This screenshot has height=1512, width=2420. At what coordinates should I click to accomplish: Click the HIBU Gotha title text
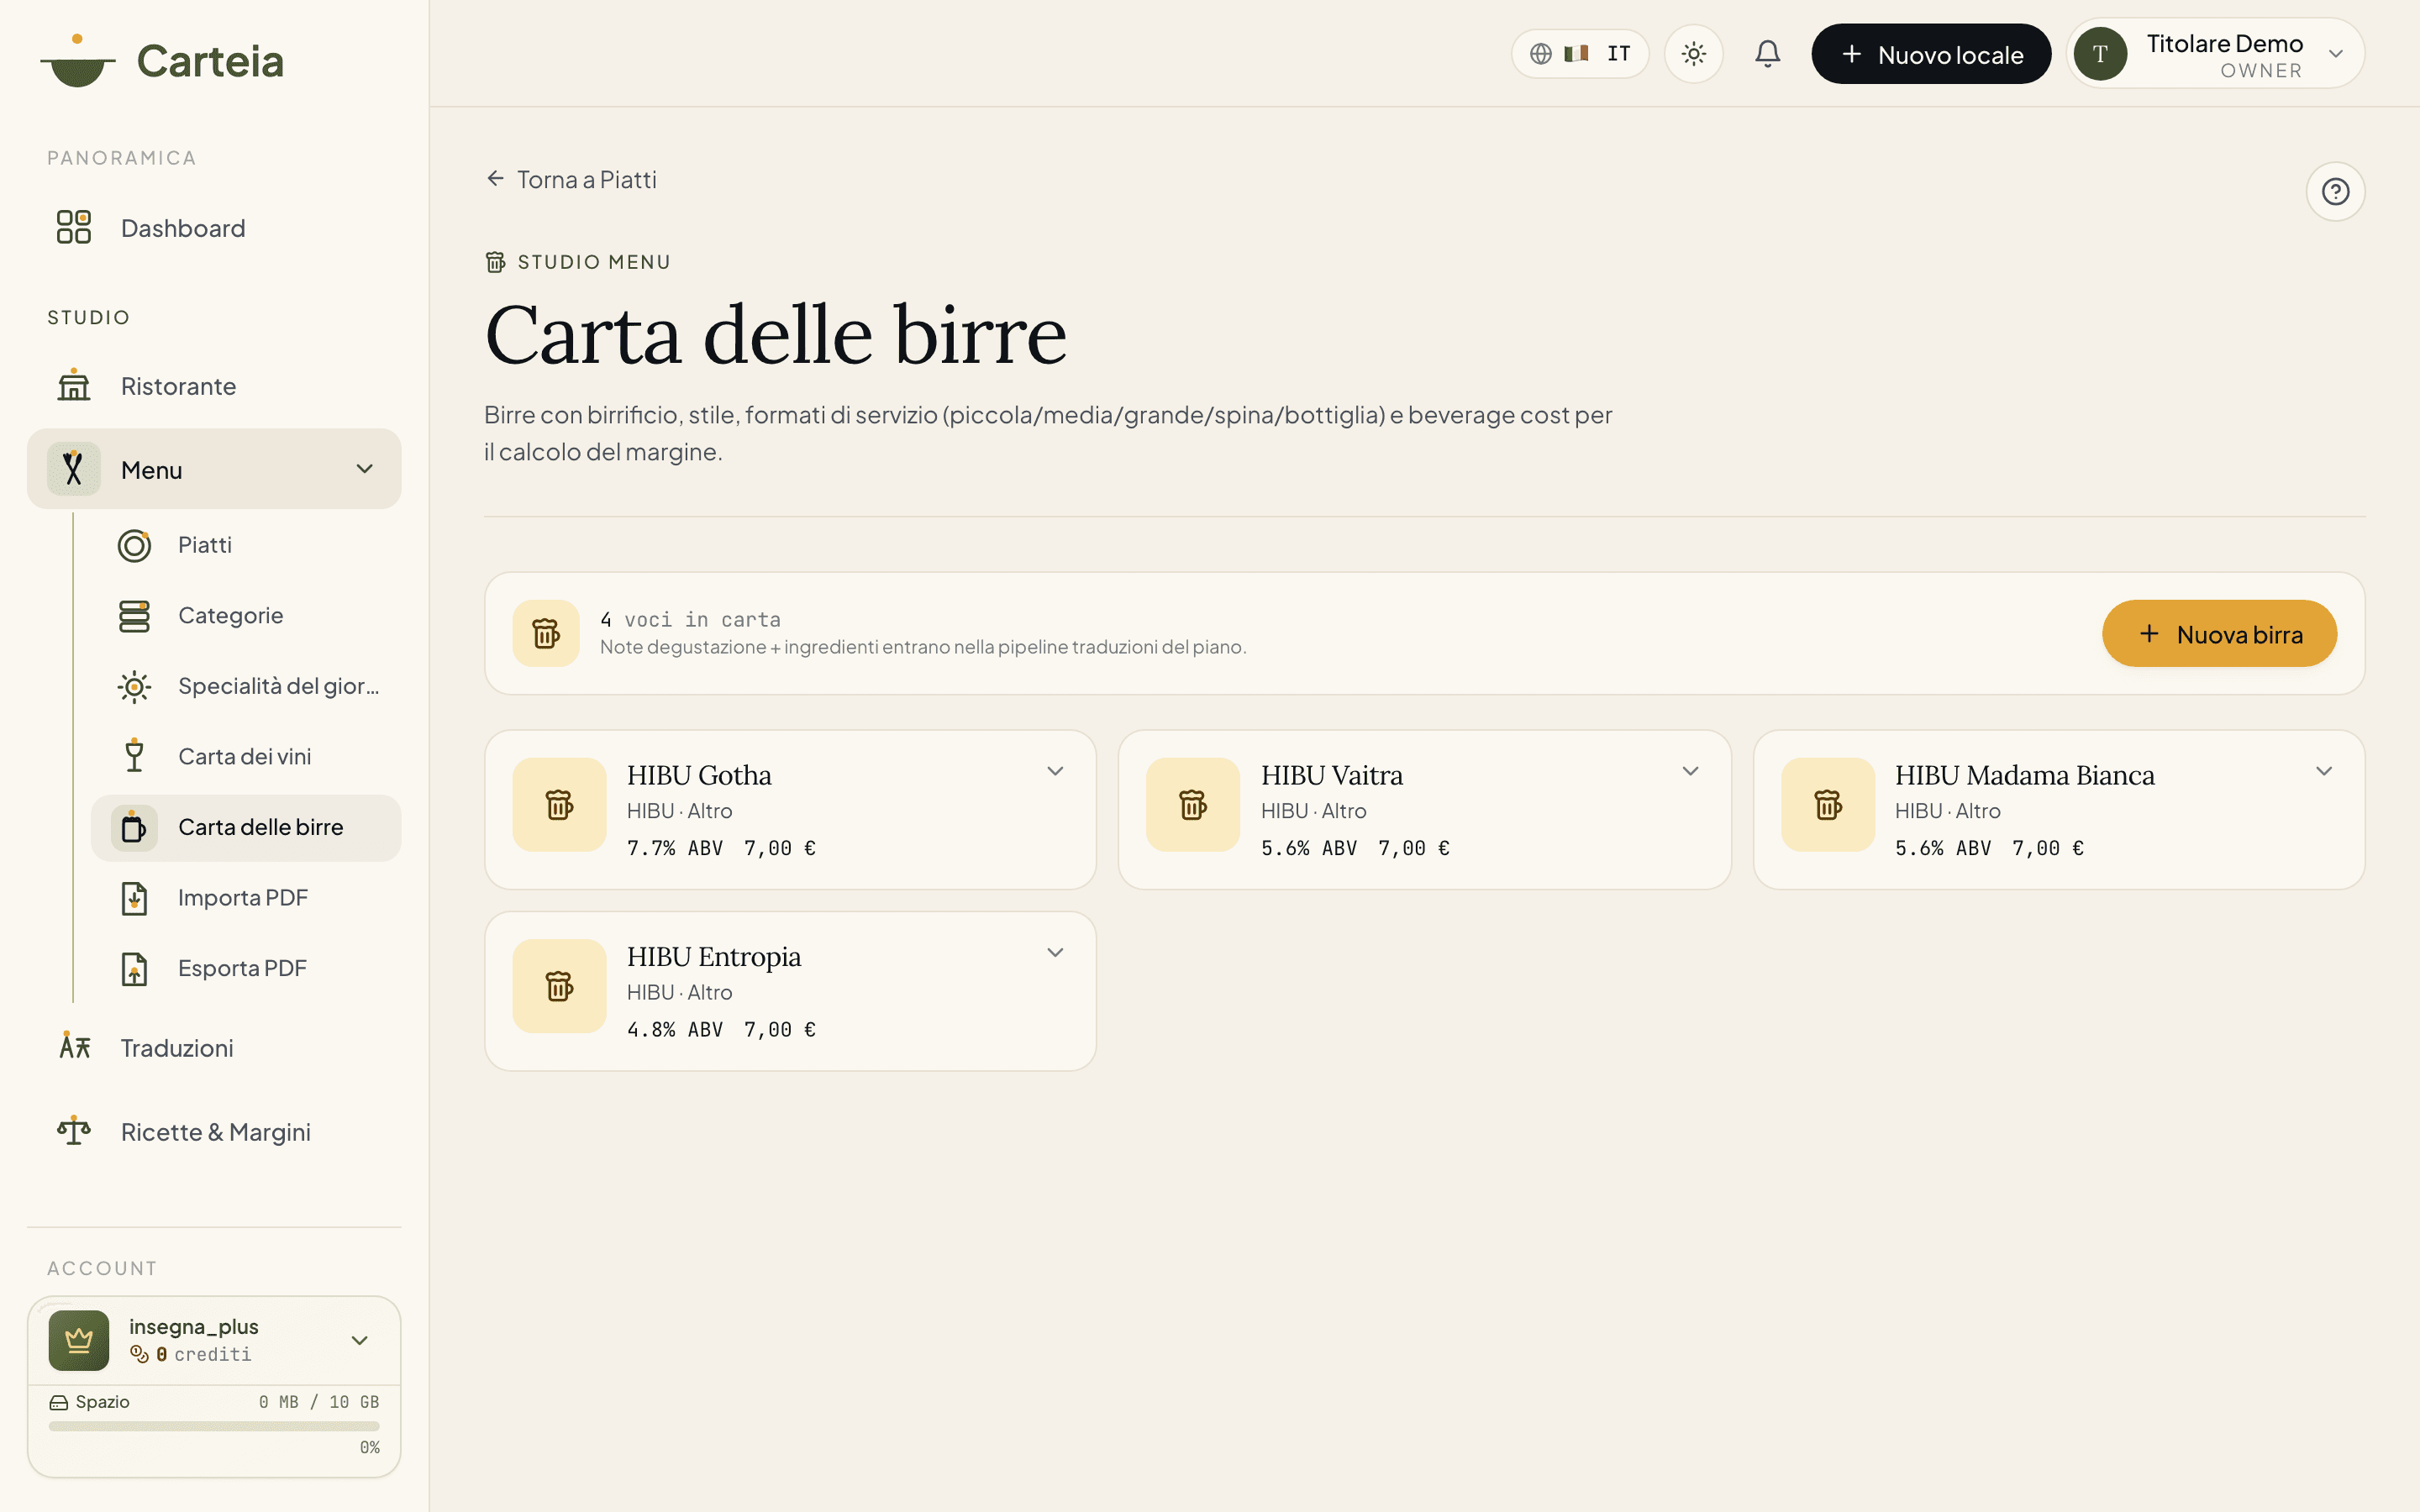[x=699, y=775]
